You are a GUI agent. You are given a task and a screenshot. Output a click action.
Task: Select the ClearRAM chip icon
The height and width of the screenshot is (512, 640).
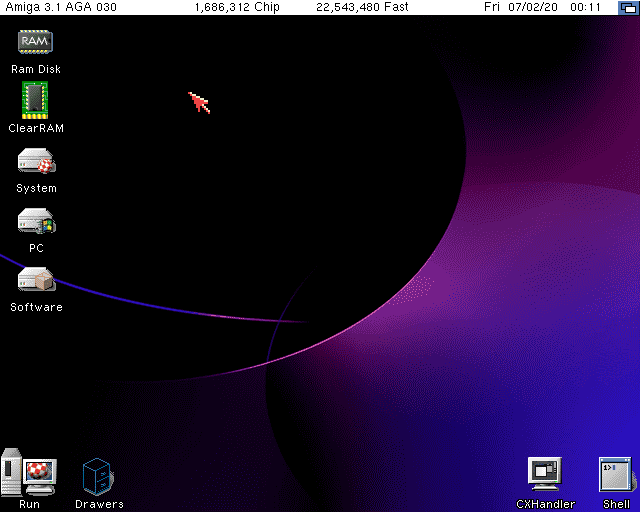pos(35,100)
